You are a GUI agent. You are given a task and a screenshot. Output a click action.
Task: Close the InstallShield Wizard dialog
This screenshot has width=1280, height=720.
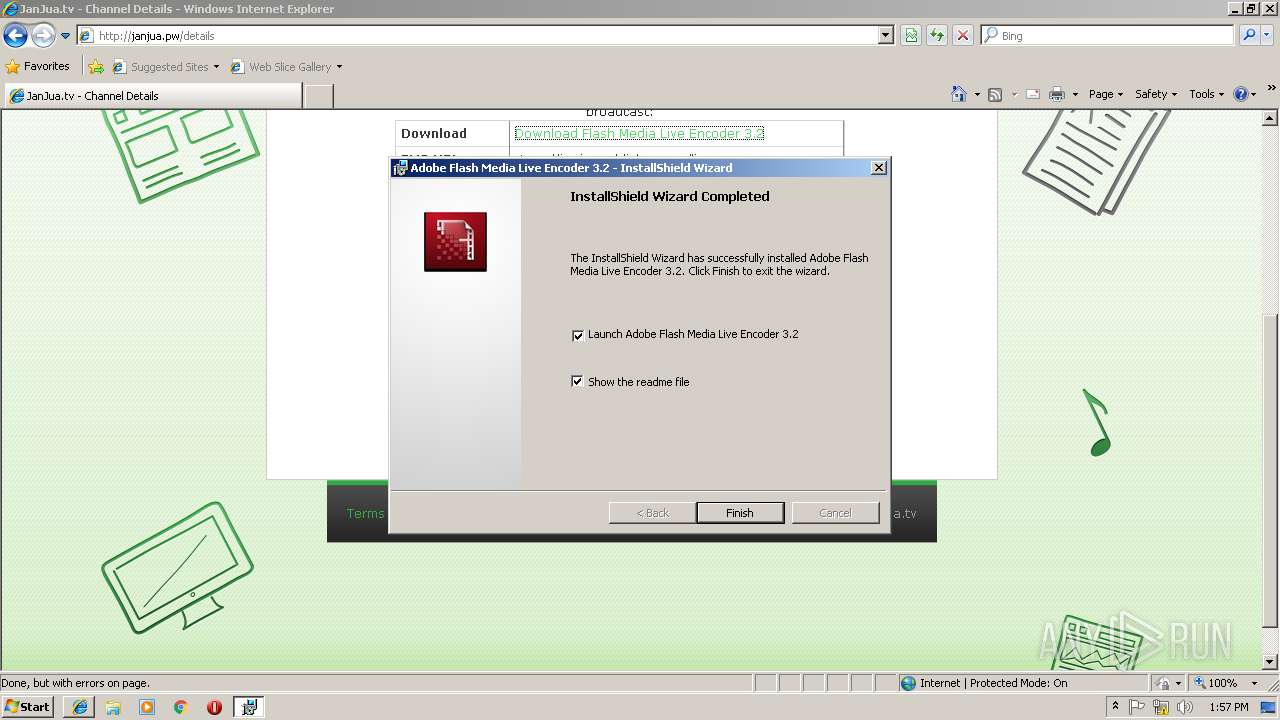tap(878, 168)
